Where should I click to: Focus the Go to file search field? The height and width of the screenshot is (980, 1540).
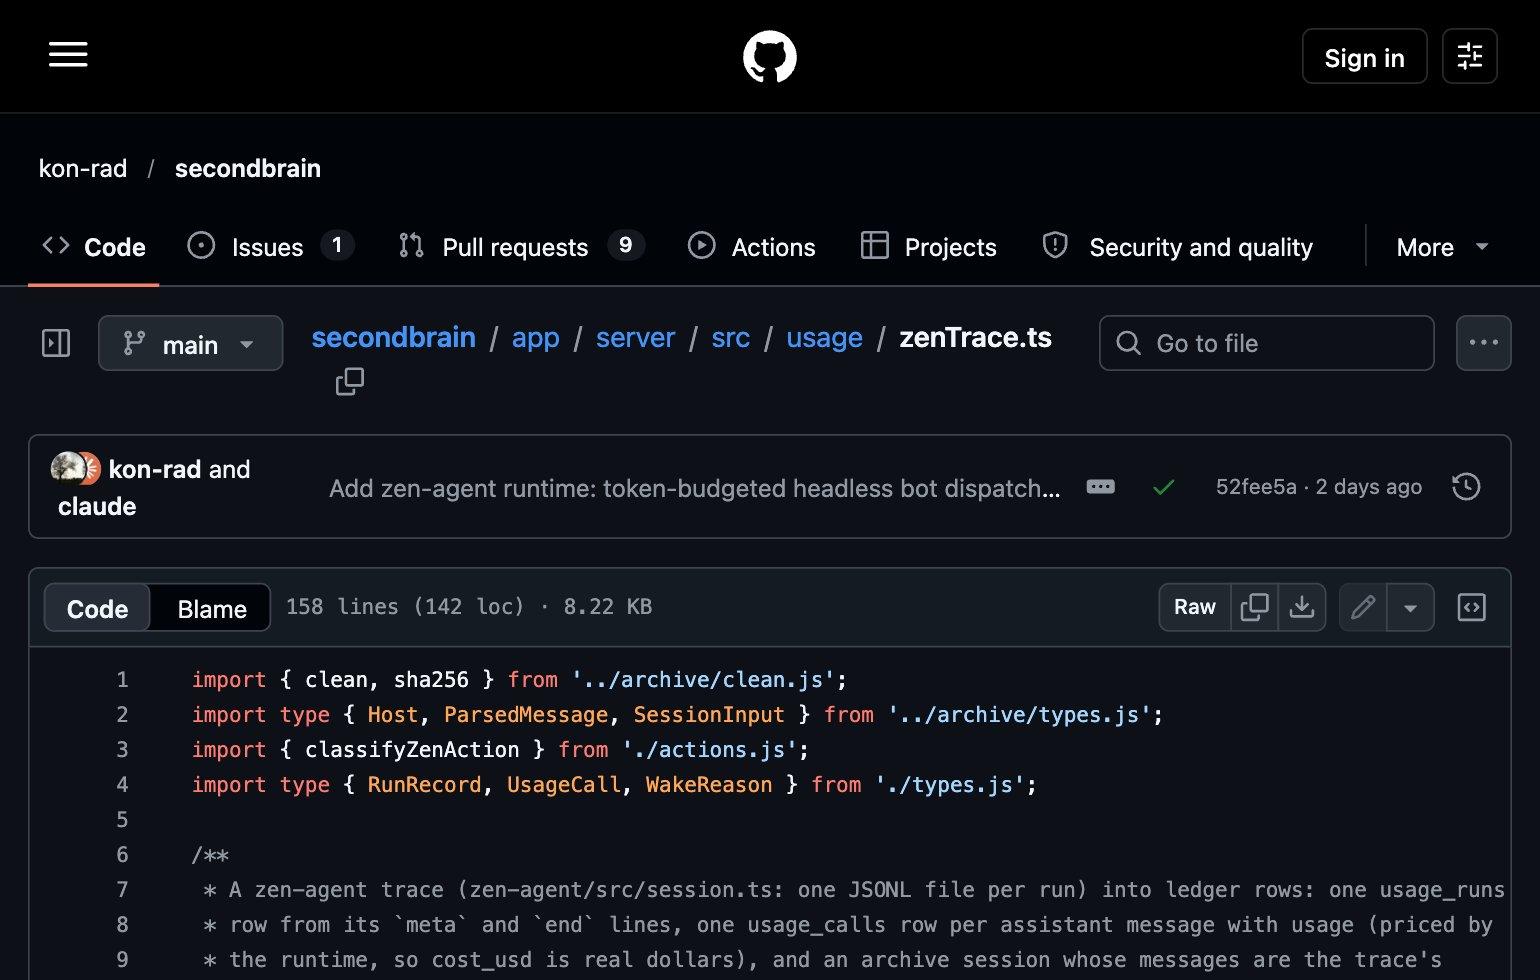tap(1266, 343)
